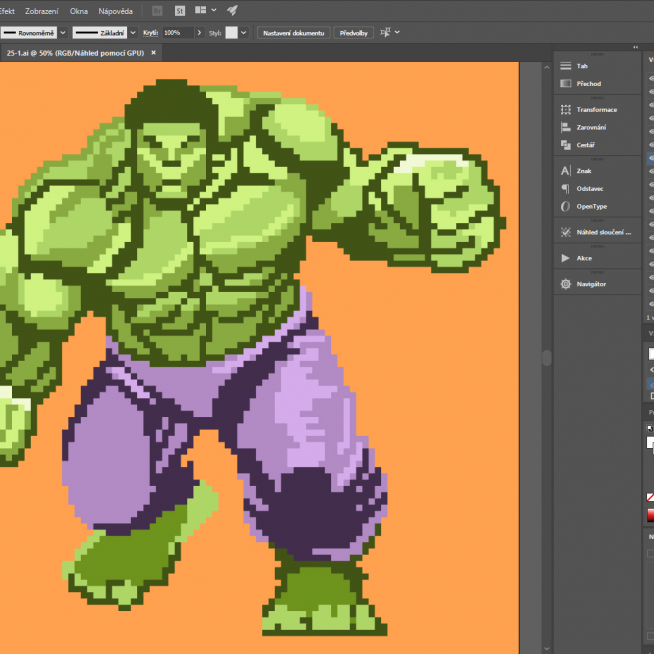
Task: Open the Odstavec paragraph panel
Action: (566, 189)
